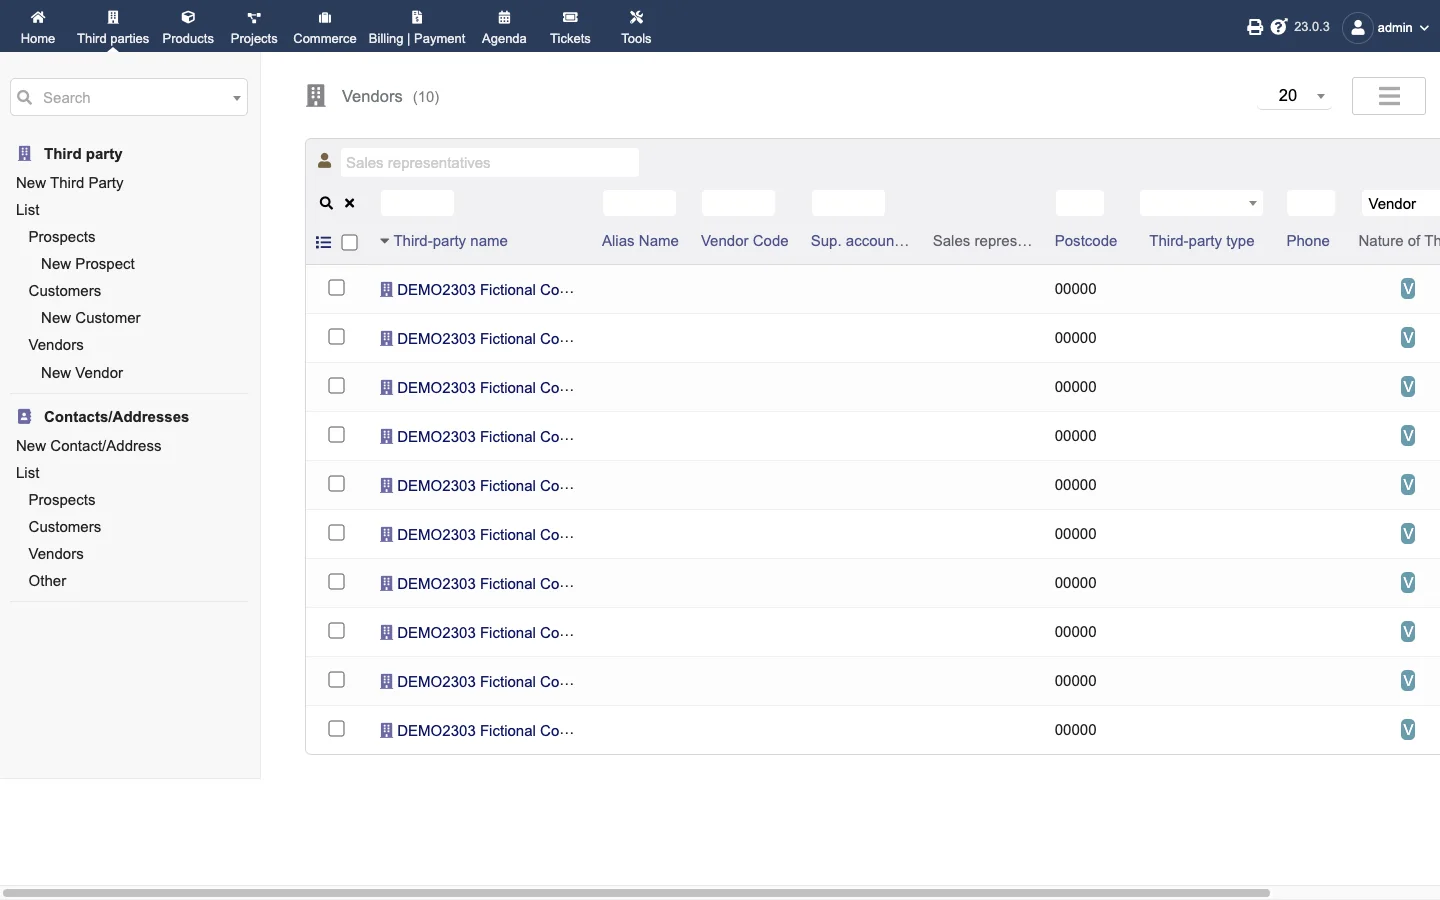Open New Third Party link
The image size is (1440, 900).
point(70,183)
